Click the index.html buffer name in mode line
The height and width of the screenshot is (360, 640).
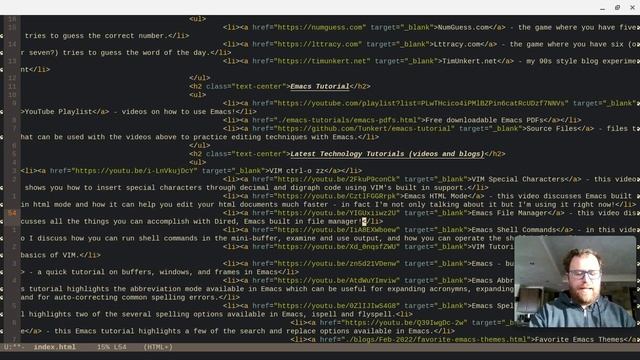tap(55, 347)
